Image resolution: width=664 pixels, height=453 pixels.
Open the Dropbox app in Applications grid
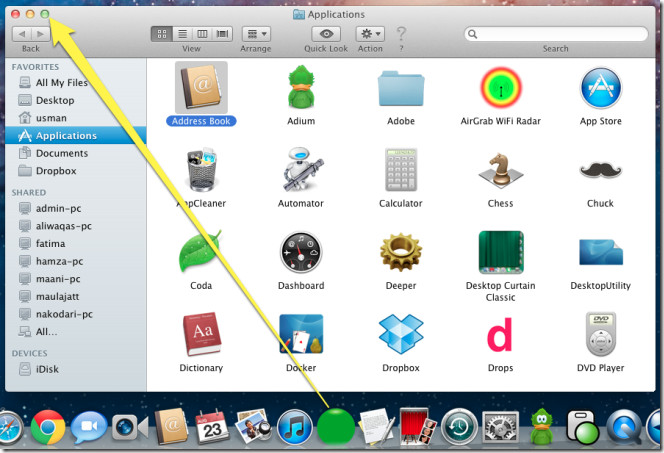[x=401, y=334]
